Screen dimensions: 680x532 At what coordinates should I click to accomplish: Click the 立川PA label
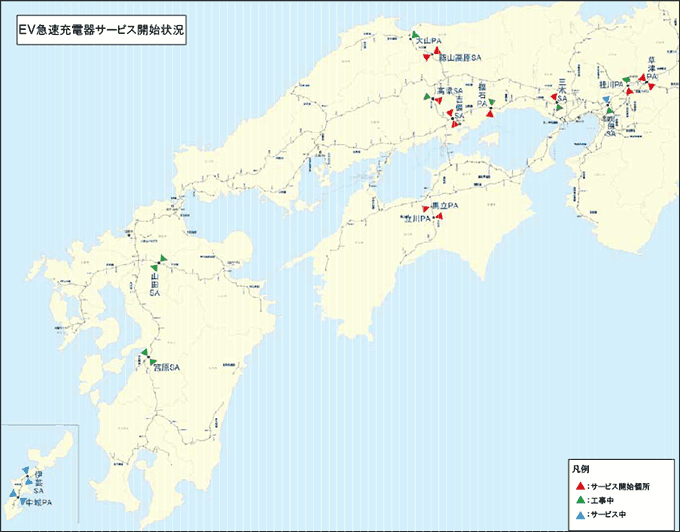417,219
